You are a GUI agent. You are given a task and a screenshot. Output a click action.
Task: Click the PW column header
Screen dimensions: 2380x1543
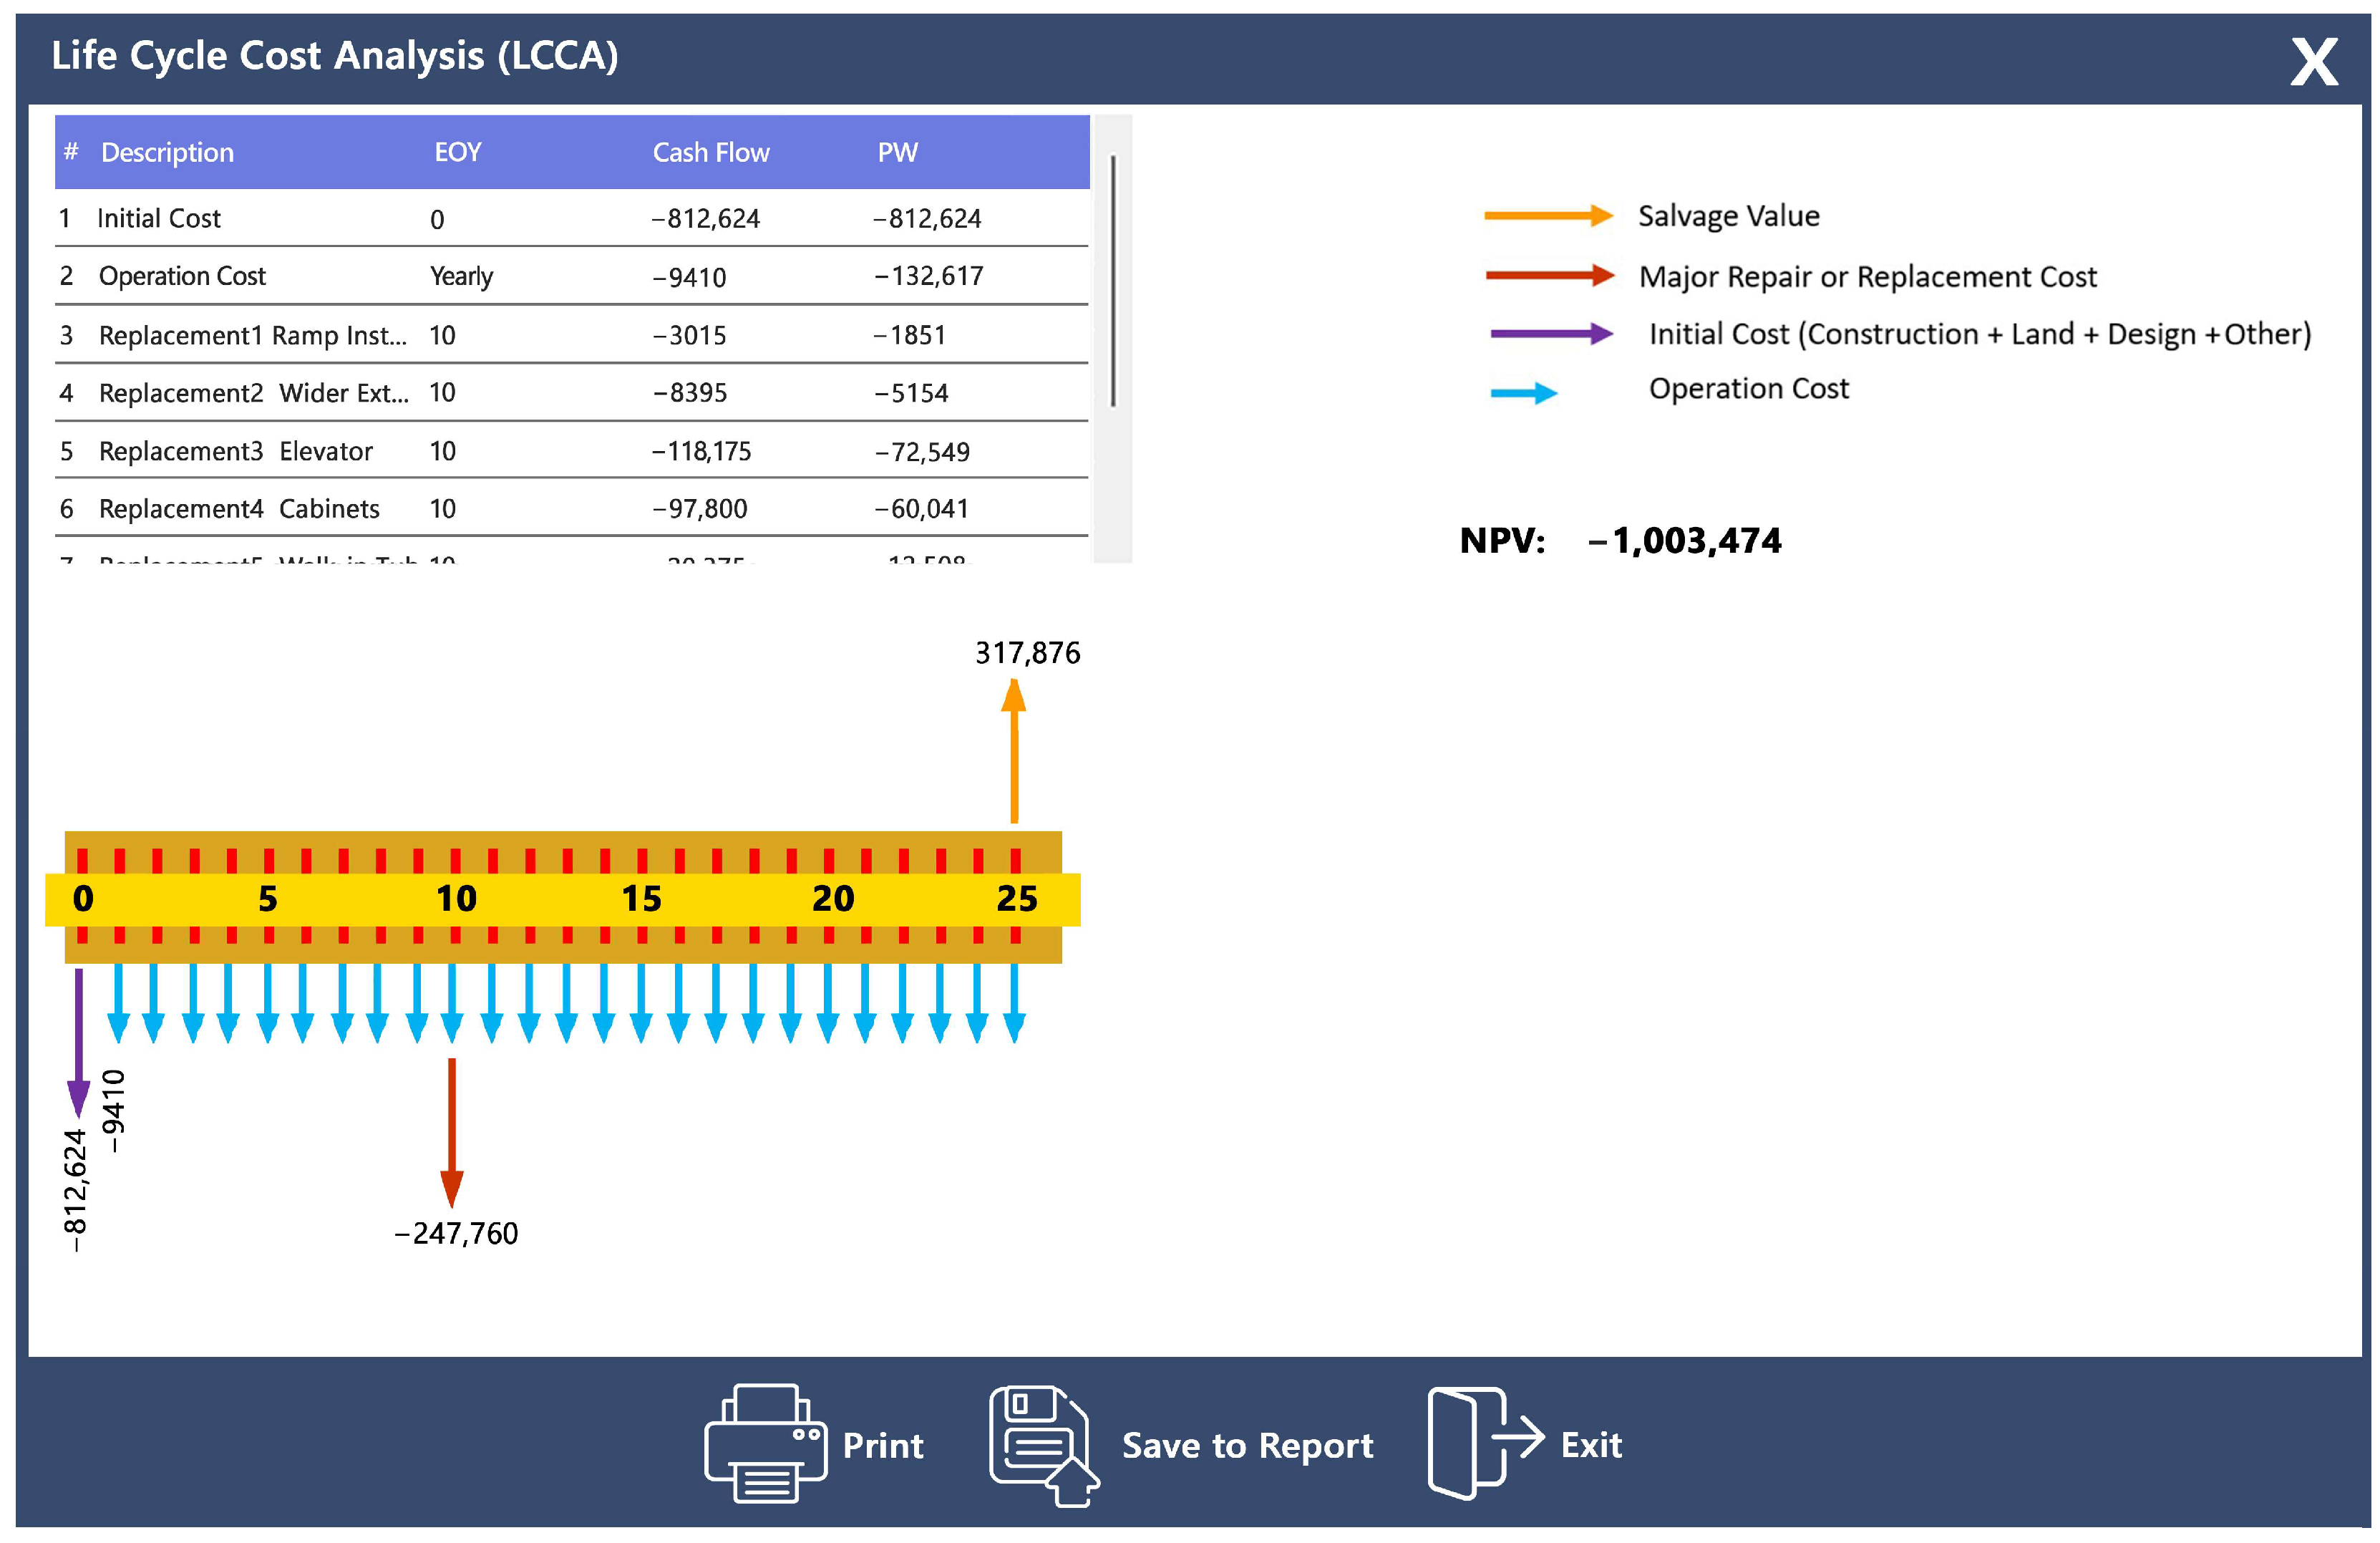coord(897,152)
